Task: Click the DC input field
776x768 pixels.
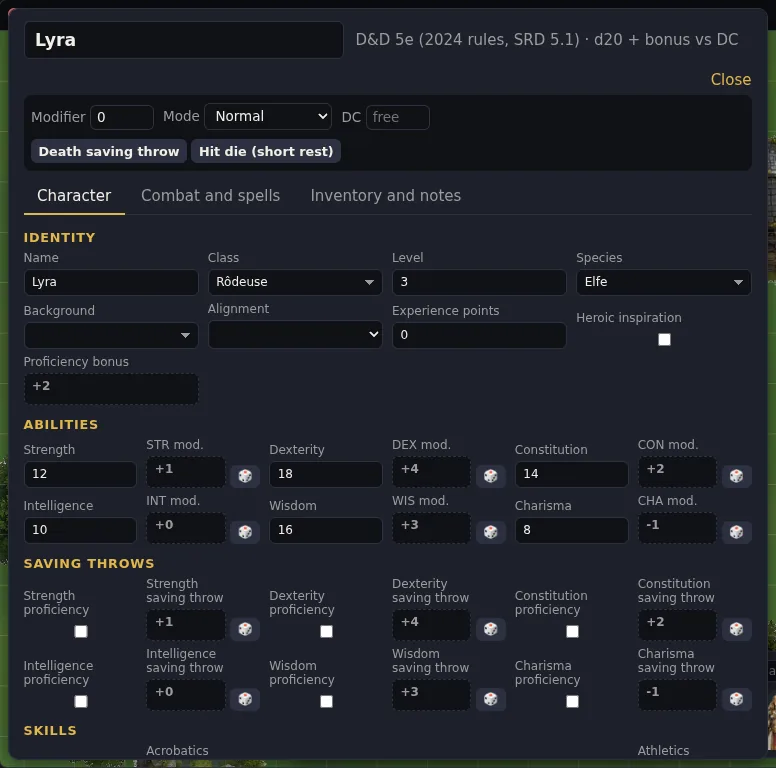Action: point(398,117)
